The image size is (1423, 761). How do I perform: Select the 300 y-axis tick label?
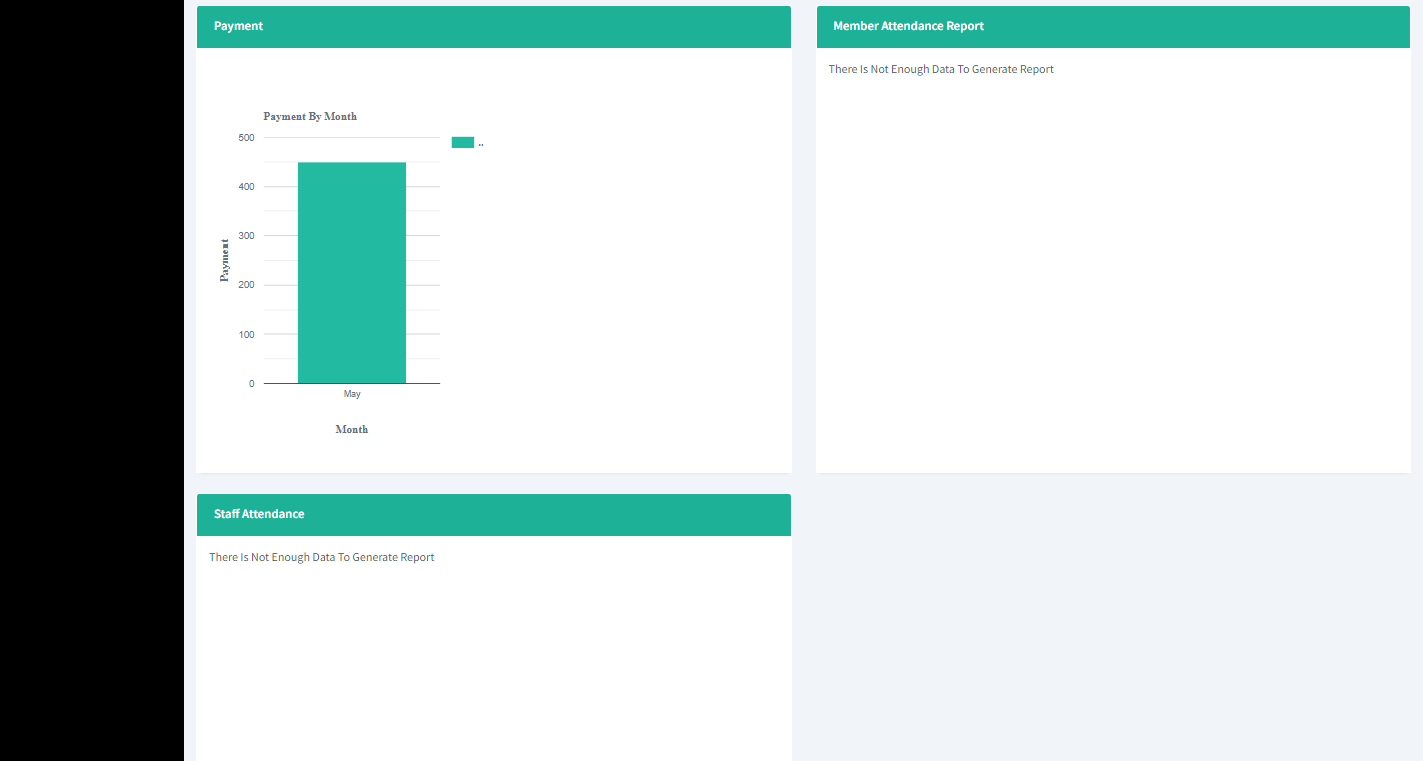click(x=246, y=236)
